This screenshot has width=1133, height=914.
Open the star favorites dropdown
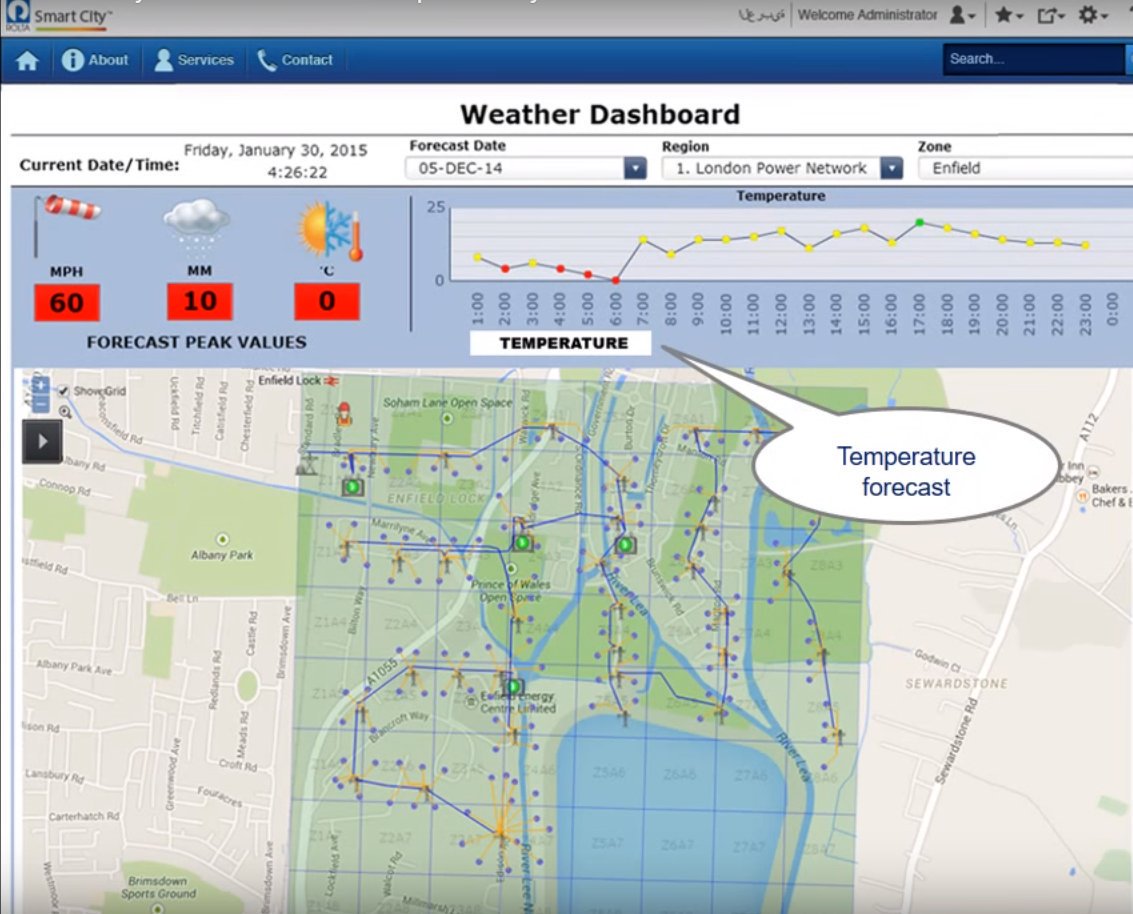click(x=1008, y=14)
